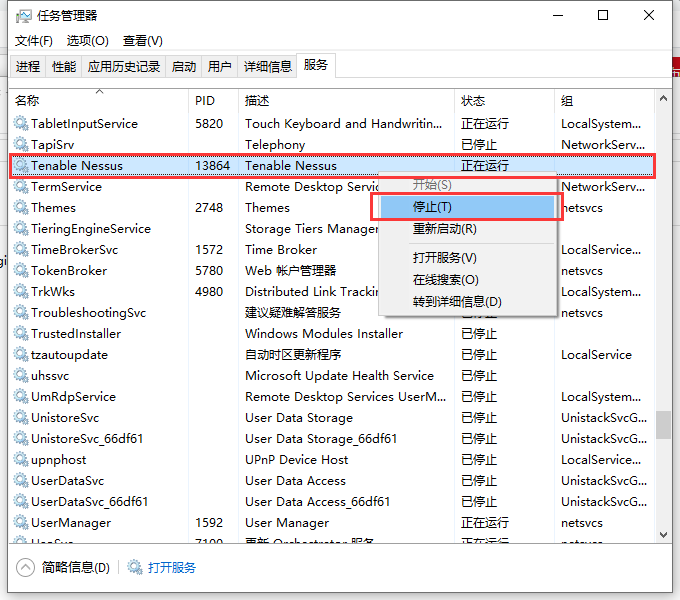The width and height of the screenshot is (680, 600).
Task: Click the gear icon beside TrustedInstaller
Action: (x=21, y=333)
